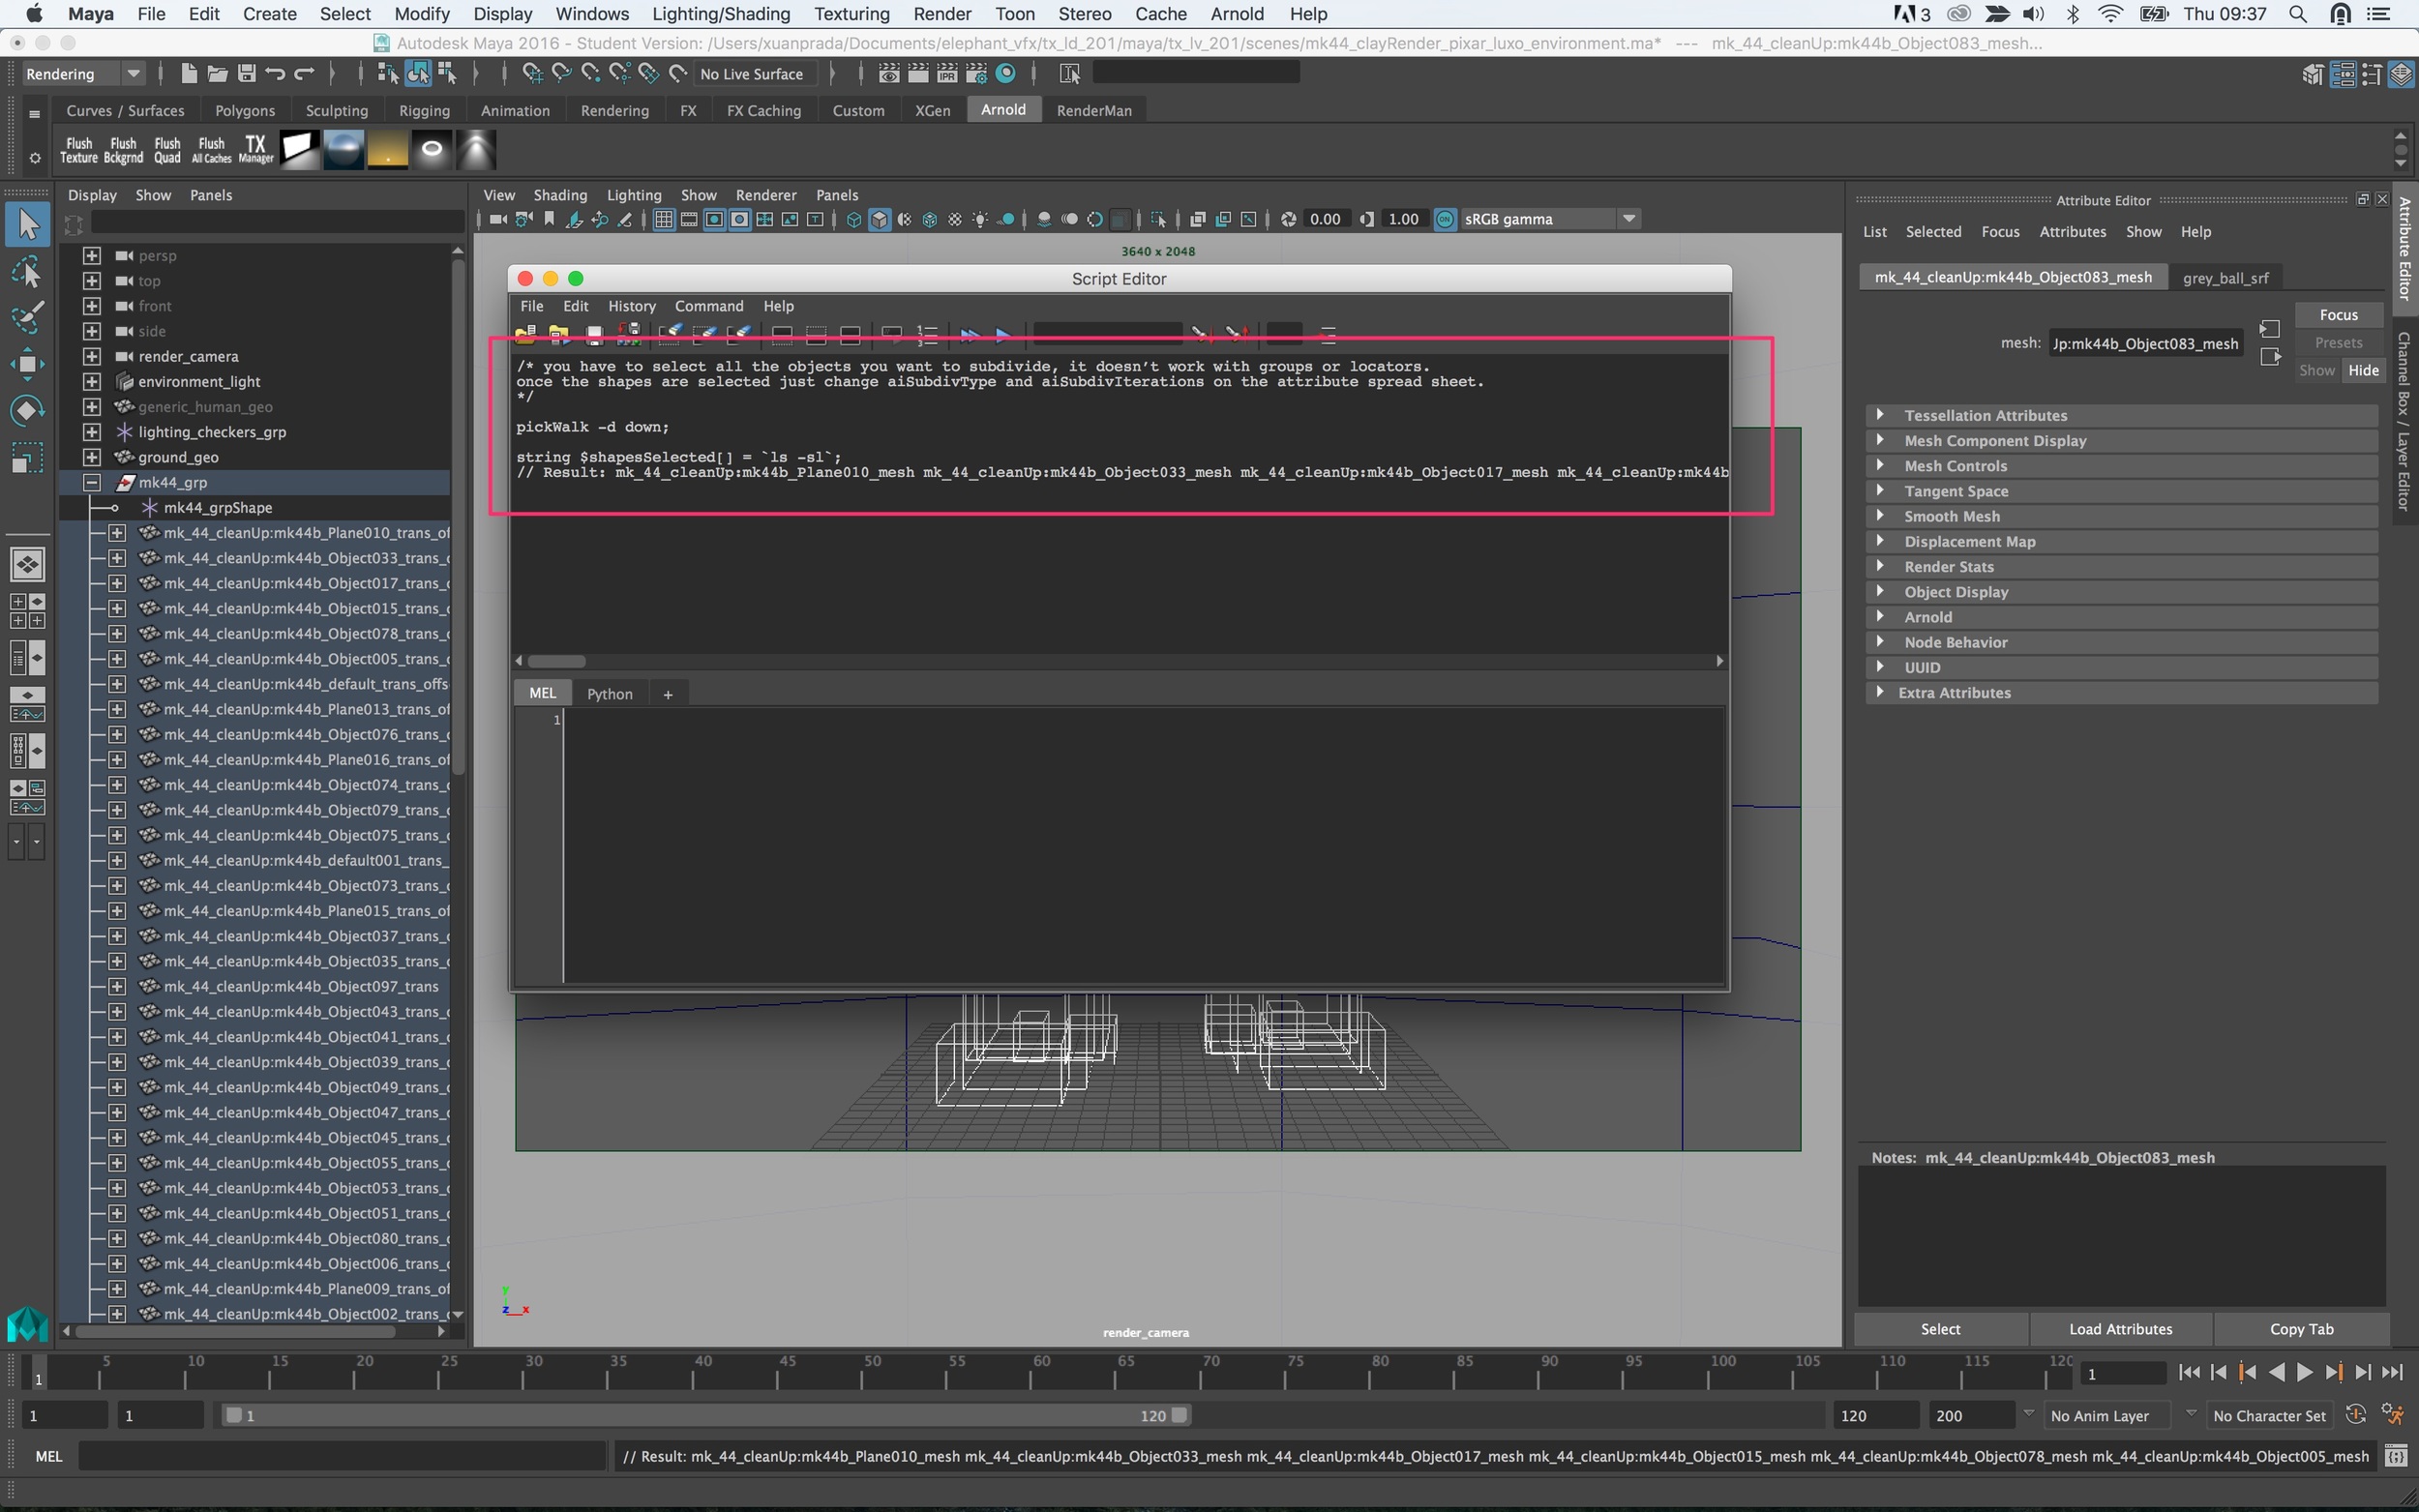Viewport: 2419px width, 1512px height.
Task: Toggle isolate select in viewport toolbar
Action: [x=1158, y=219]
